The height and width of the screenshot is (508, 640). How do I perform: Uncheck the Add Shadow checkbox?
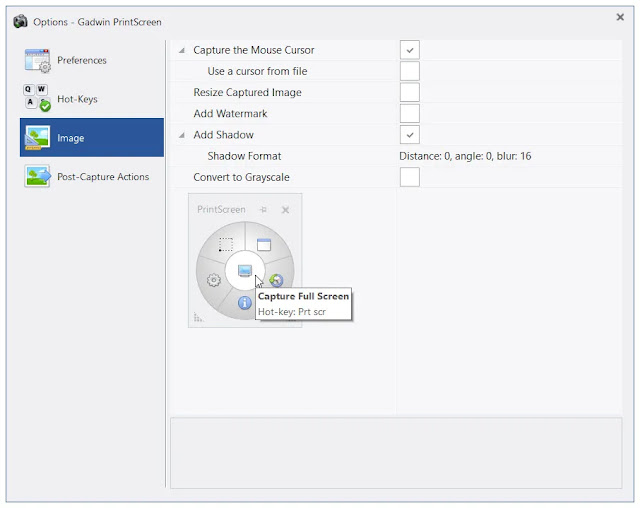click(x=409, y=135)
